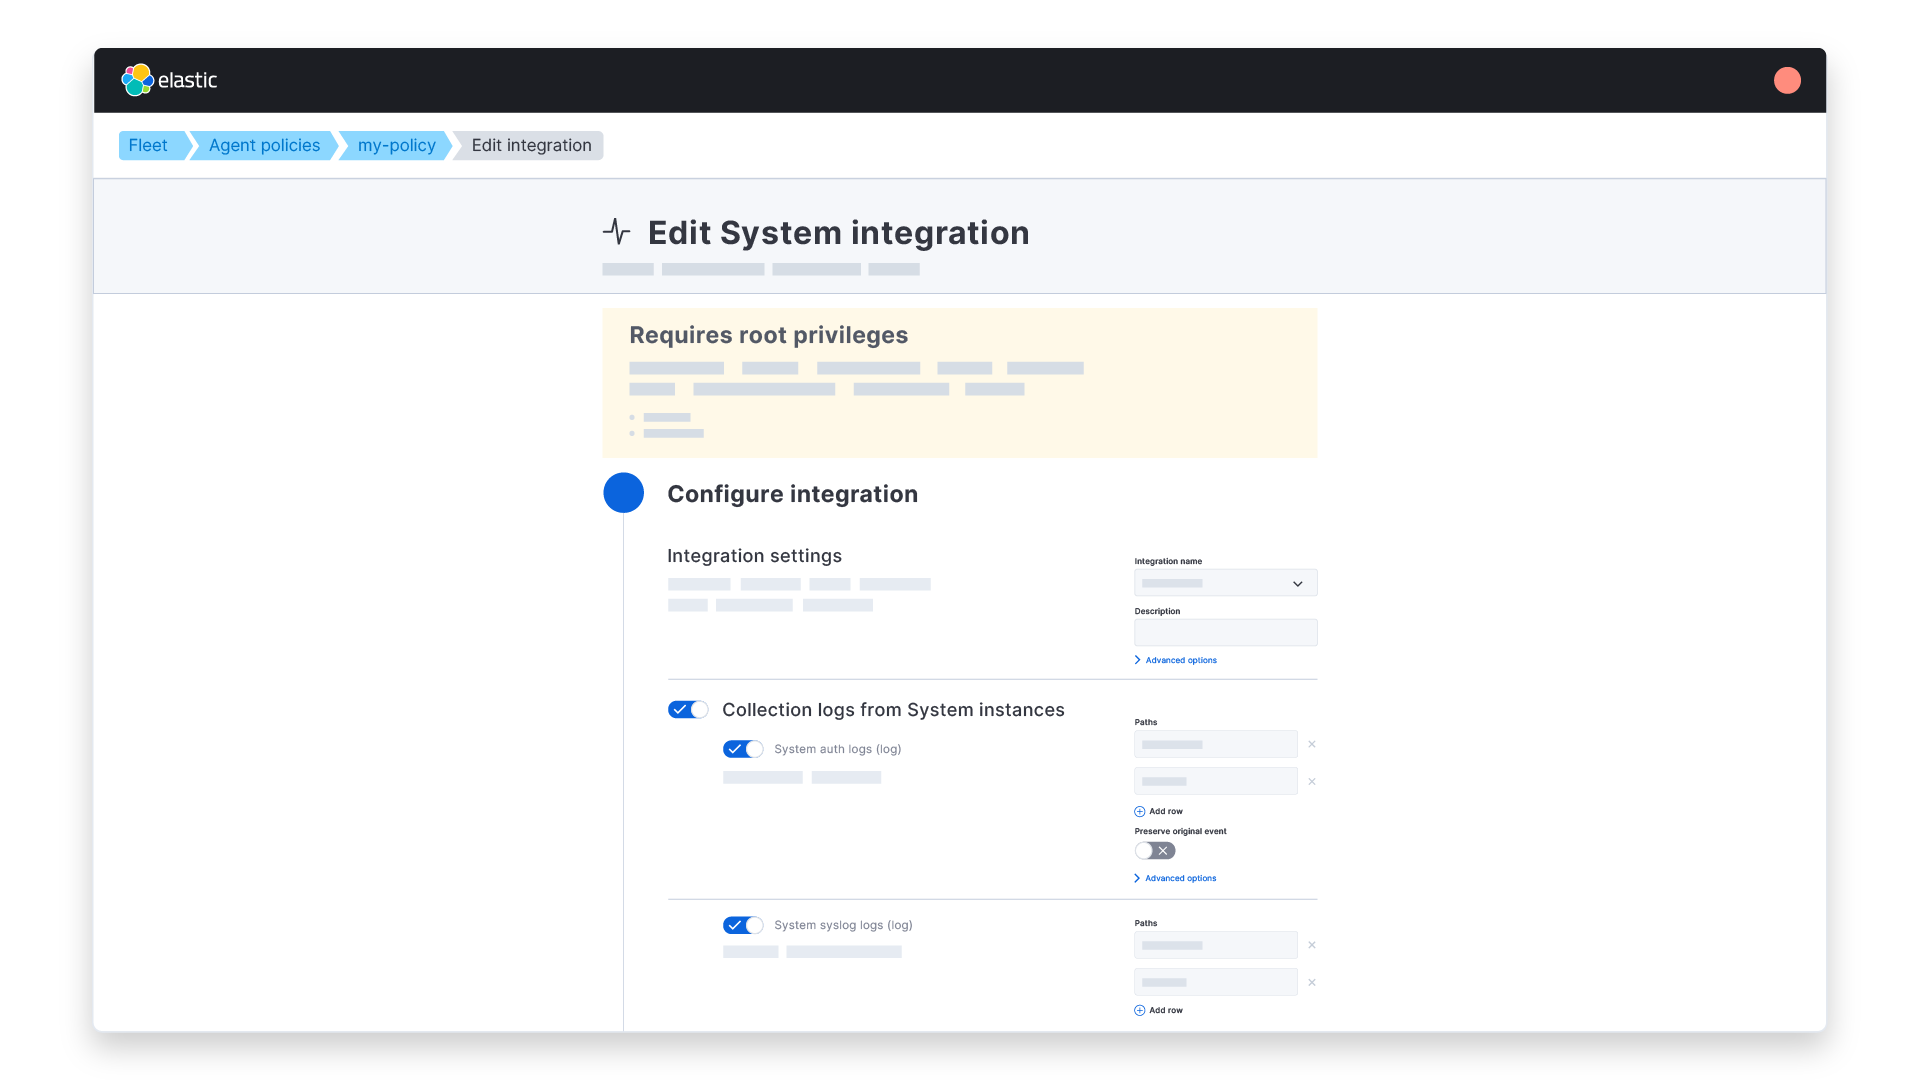Disable the System syslog logs toggle
Image resolution: width=1920 pixels, height=1080 pixels.
(x=743, y=925)
